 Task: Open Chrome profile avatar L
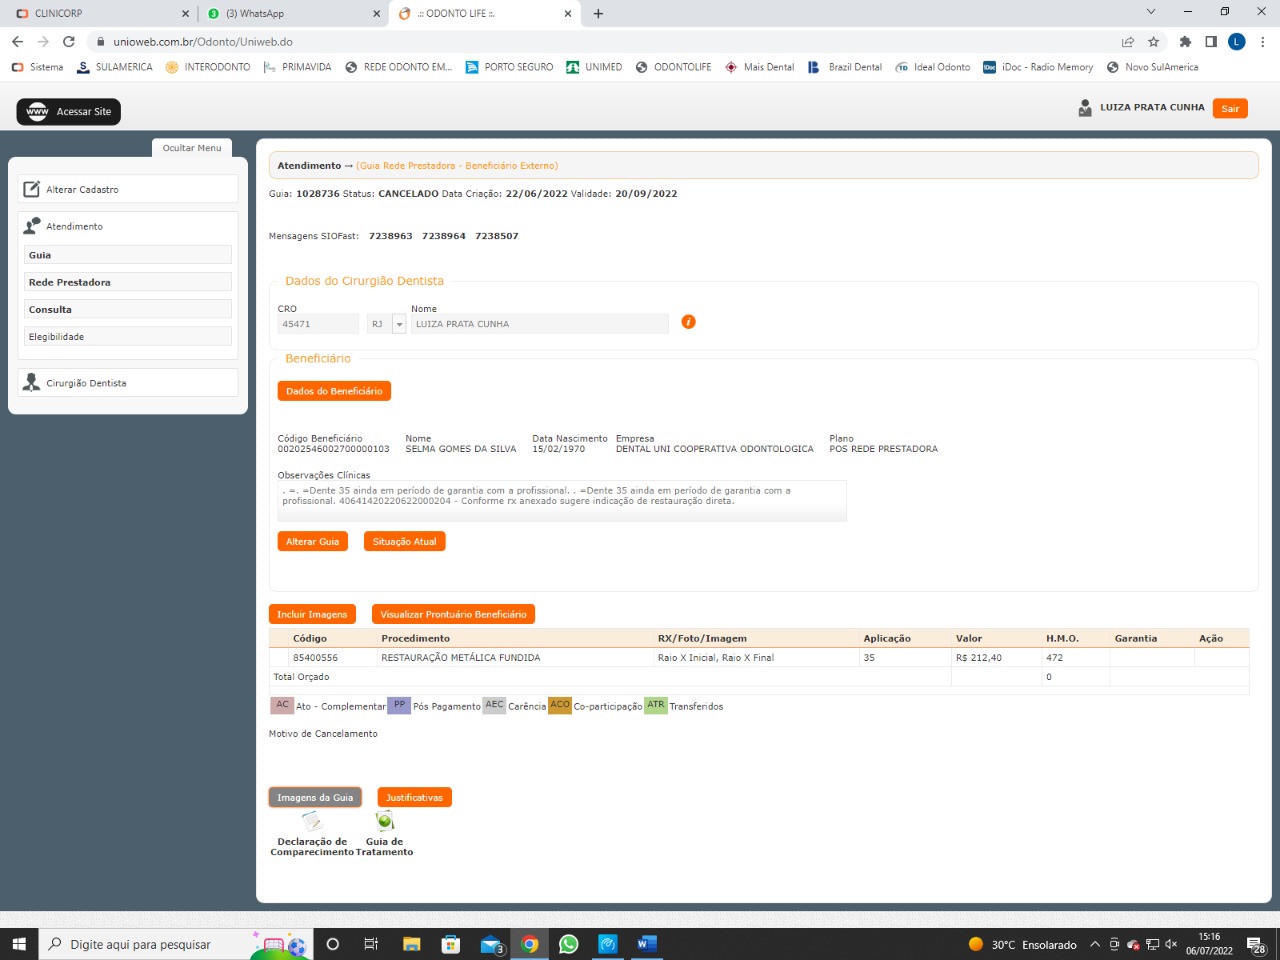coord(1237,42)
